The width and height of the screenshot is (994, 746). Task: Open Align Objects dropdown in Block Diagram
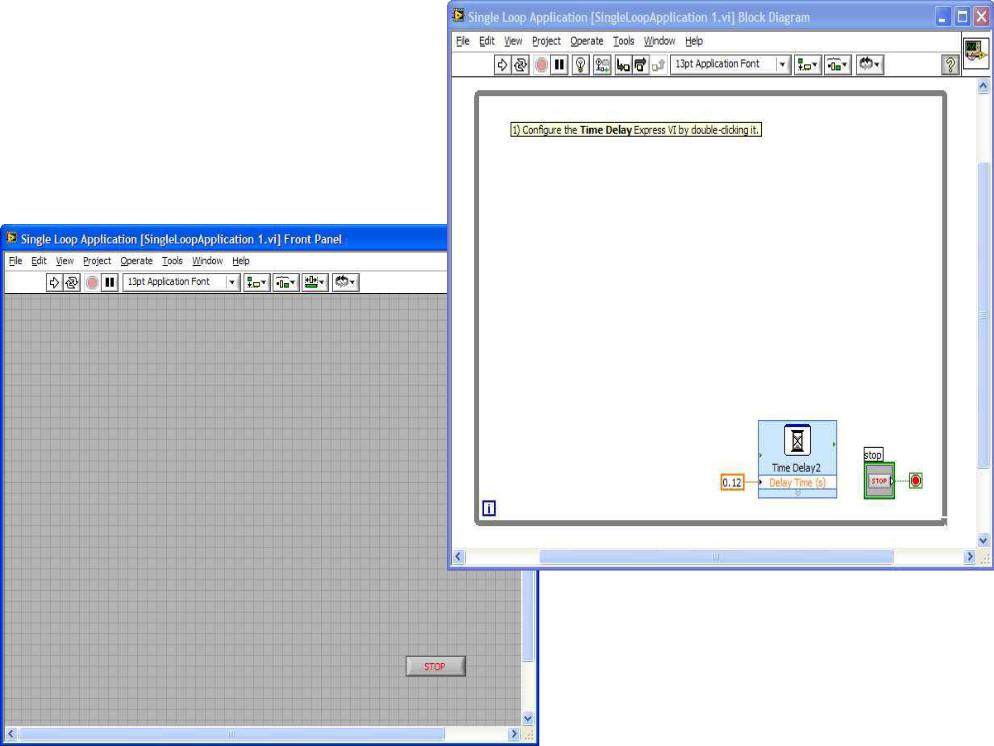(x=807, y=65)
